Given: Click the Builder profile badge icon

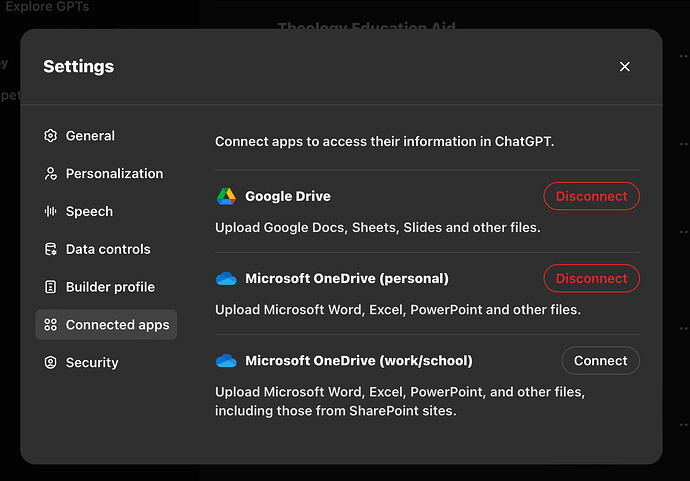Looking at the screenshot, I should [51, 287].
